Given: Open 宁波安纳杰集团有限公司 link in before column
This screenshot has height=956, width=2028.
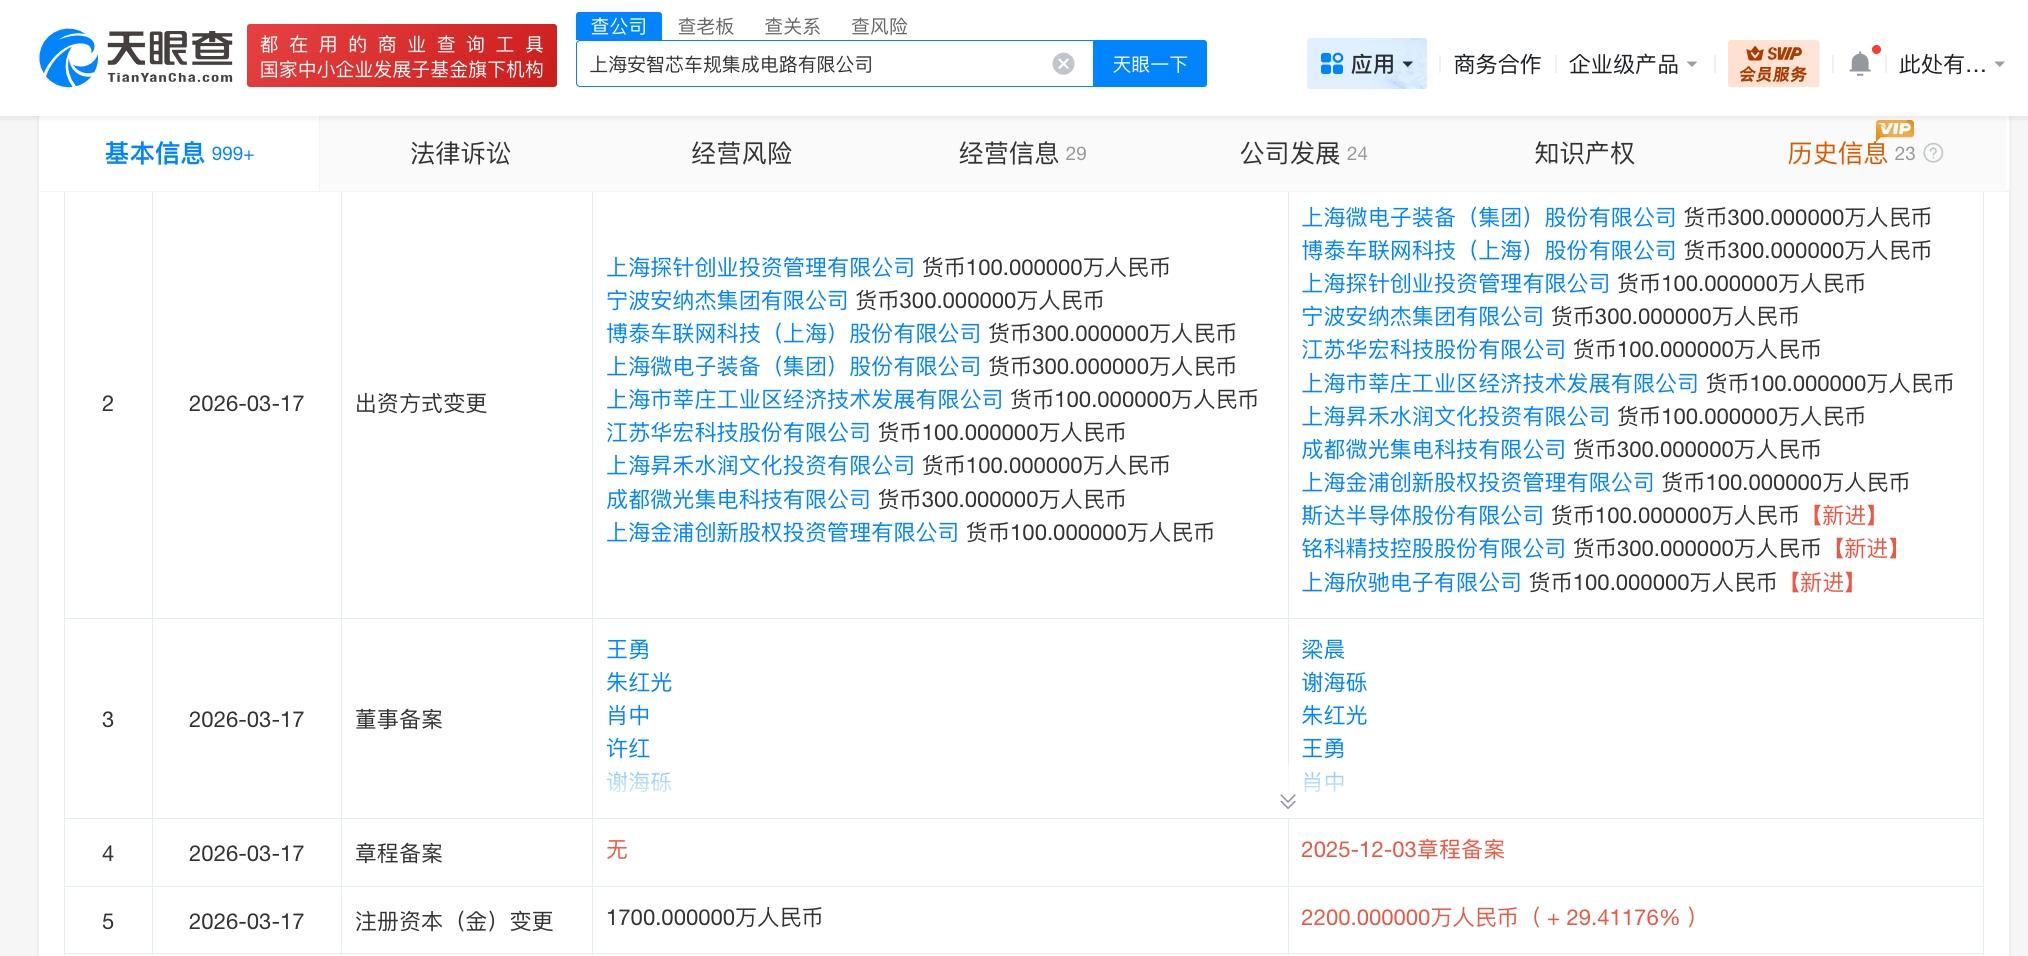Looking at the screenshot, I should click(727, 300).
